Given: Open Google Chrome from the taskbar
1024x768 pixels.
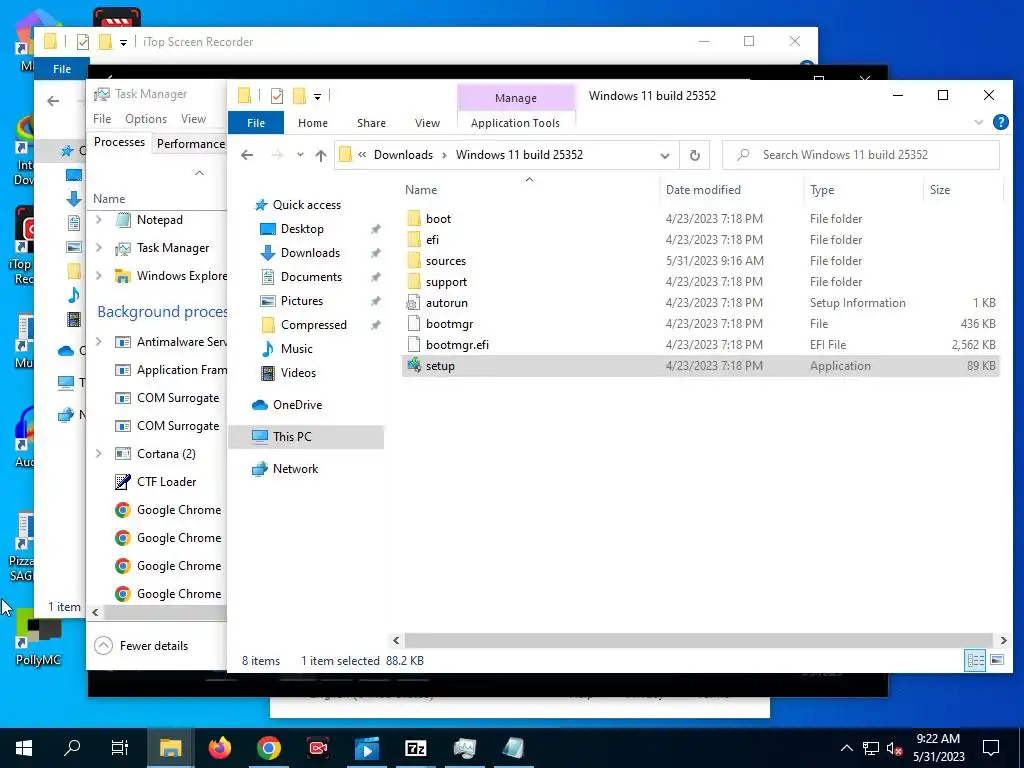Looking at the screenshot, I should click(268, 748).
